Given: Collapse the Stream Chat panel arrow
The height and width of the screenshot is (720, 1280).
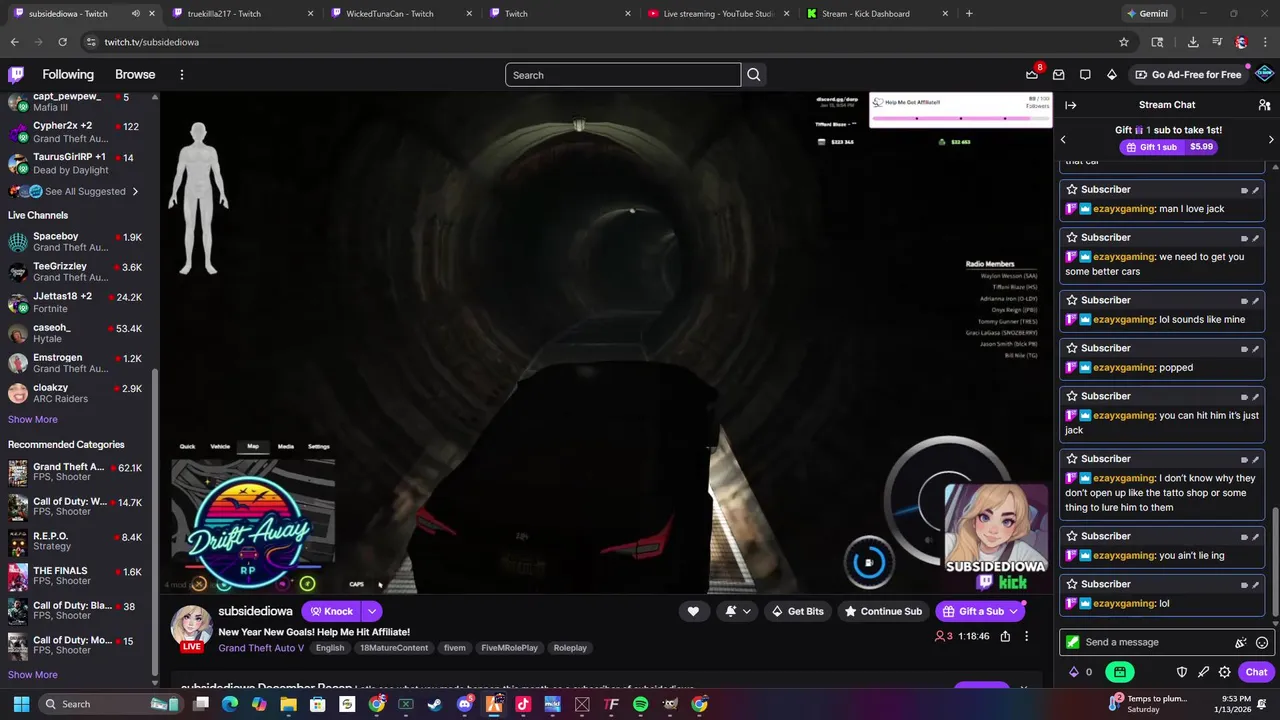Looking at the screenshot, I should [1071, 105].
